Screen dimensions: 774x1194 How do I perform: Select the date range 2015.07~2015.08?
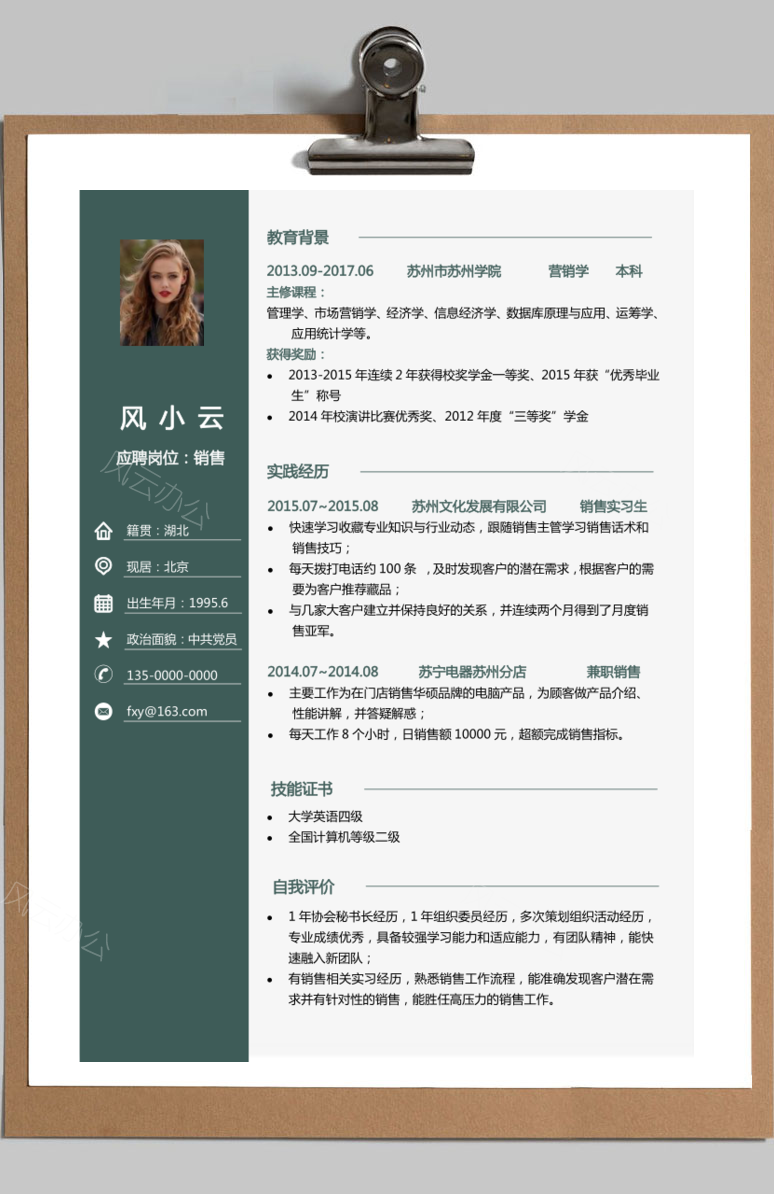(x=323, y=506)
